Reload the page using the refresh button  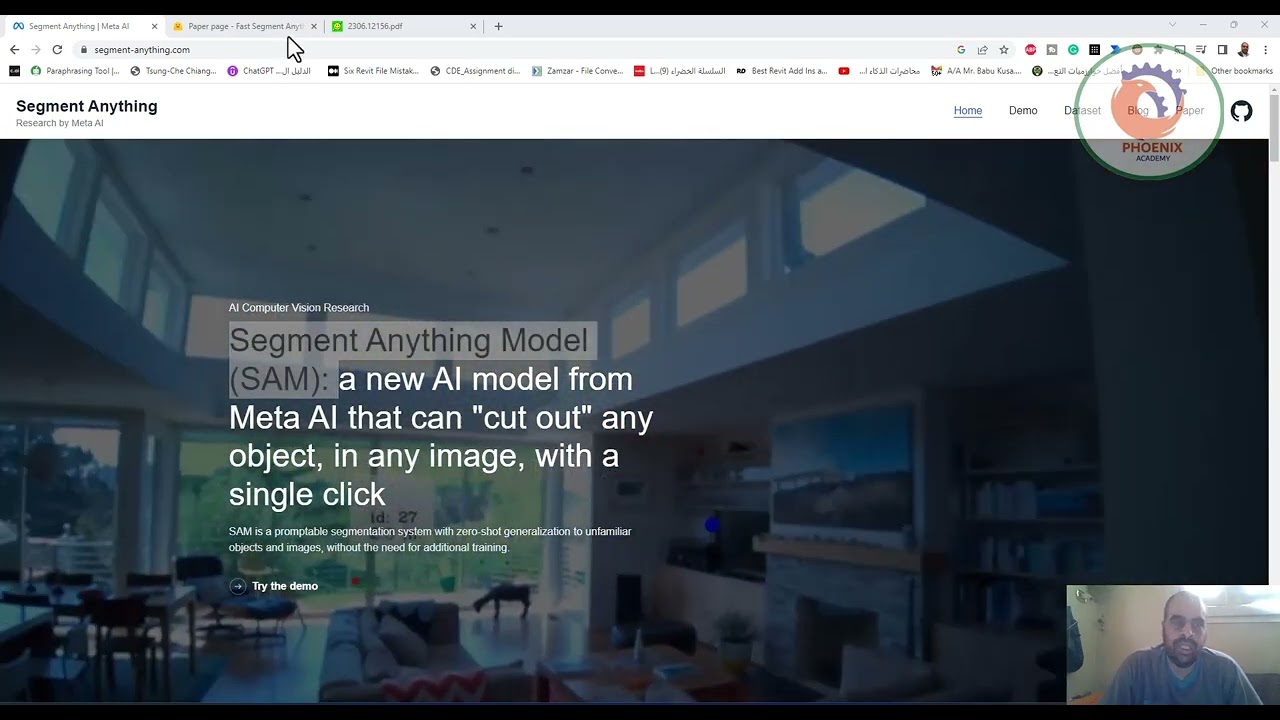point(57,50)
